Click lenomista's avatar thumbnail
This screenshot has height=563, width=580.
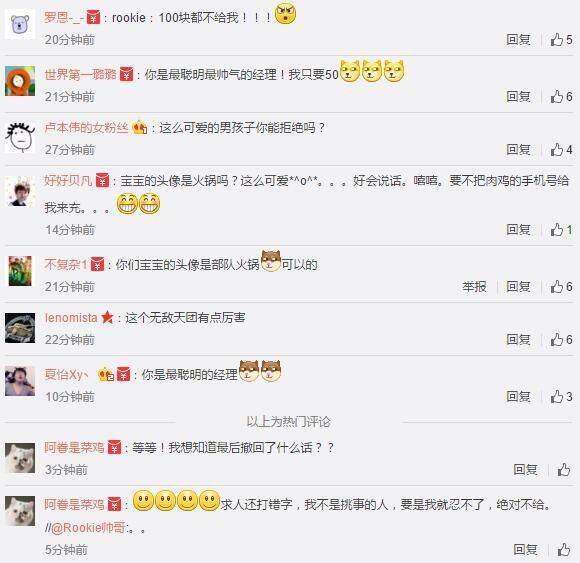[20, 328]
